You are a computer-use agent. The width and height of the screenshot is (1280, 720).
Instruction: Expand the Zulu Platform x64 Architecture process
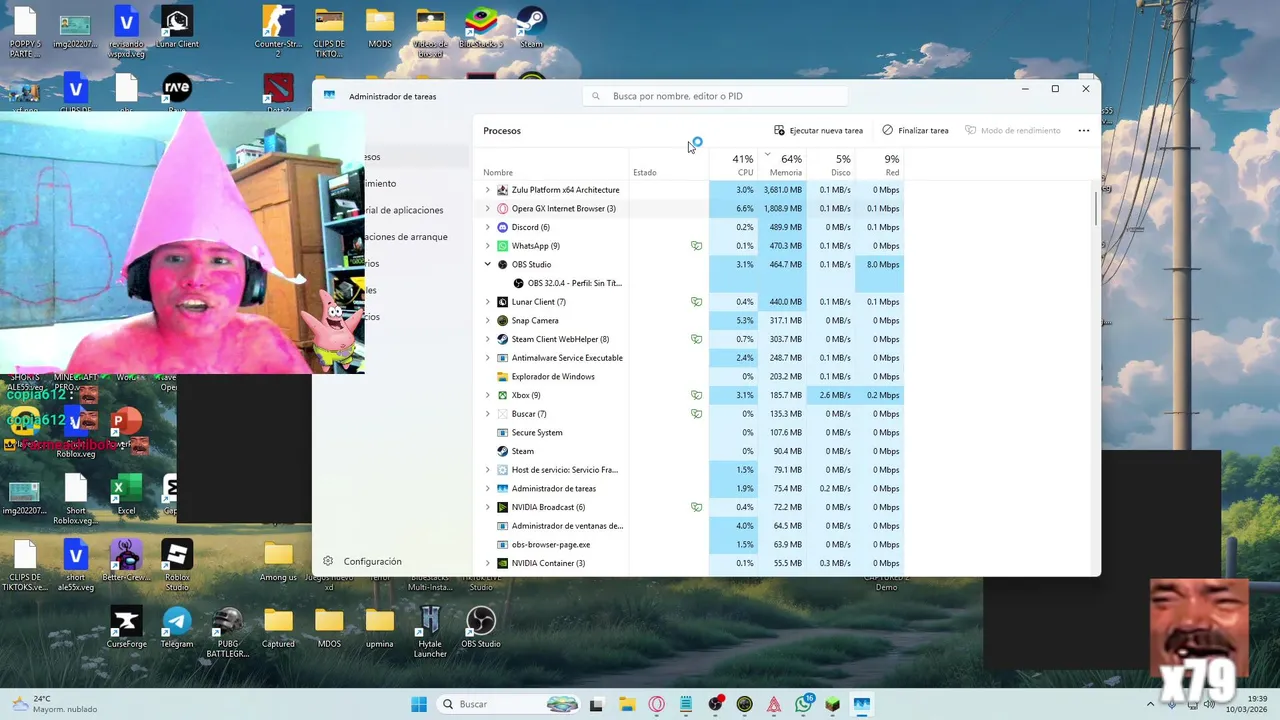(488, 190)
